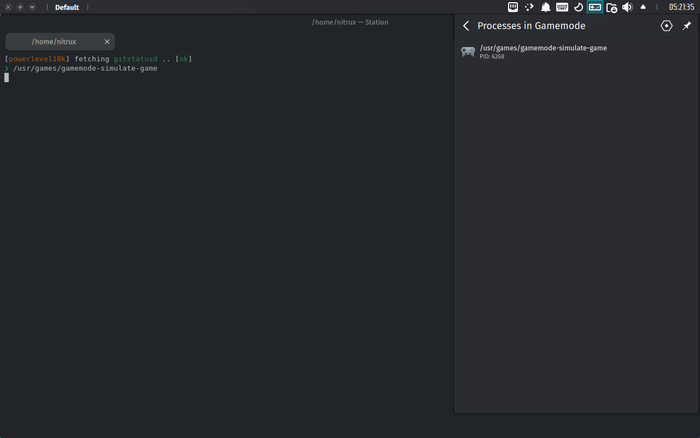Viewport: 700px width, 438px height.
Task: Open the keyboard layout tray icon
Action: (x=562, y=7)
